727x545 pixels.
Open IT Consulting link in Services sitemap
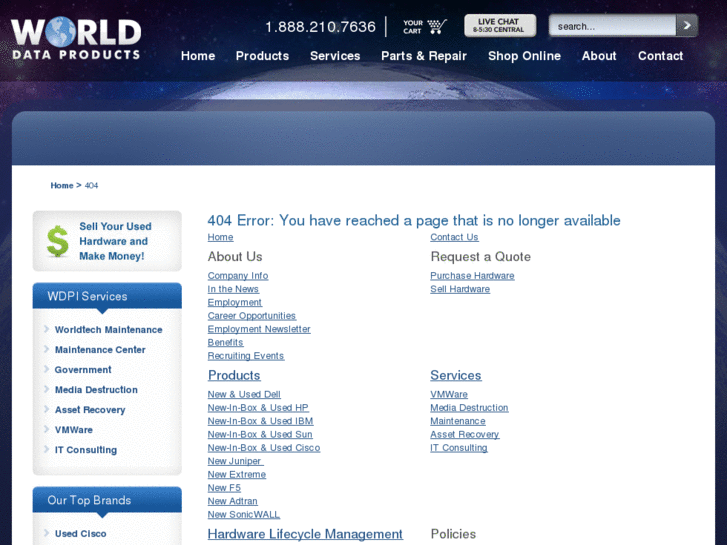[x=459, y=448]
